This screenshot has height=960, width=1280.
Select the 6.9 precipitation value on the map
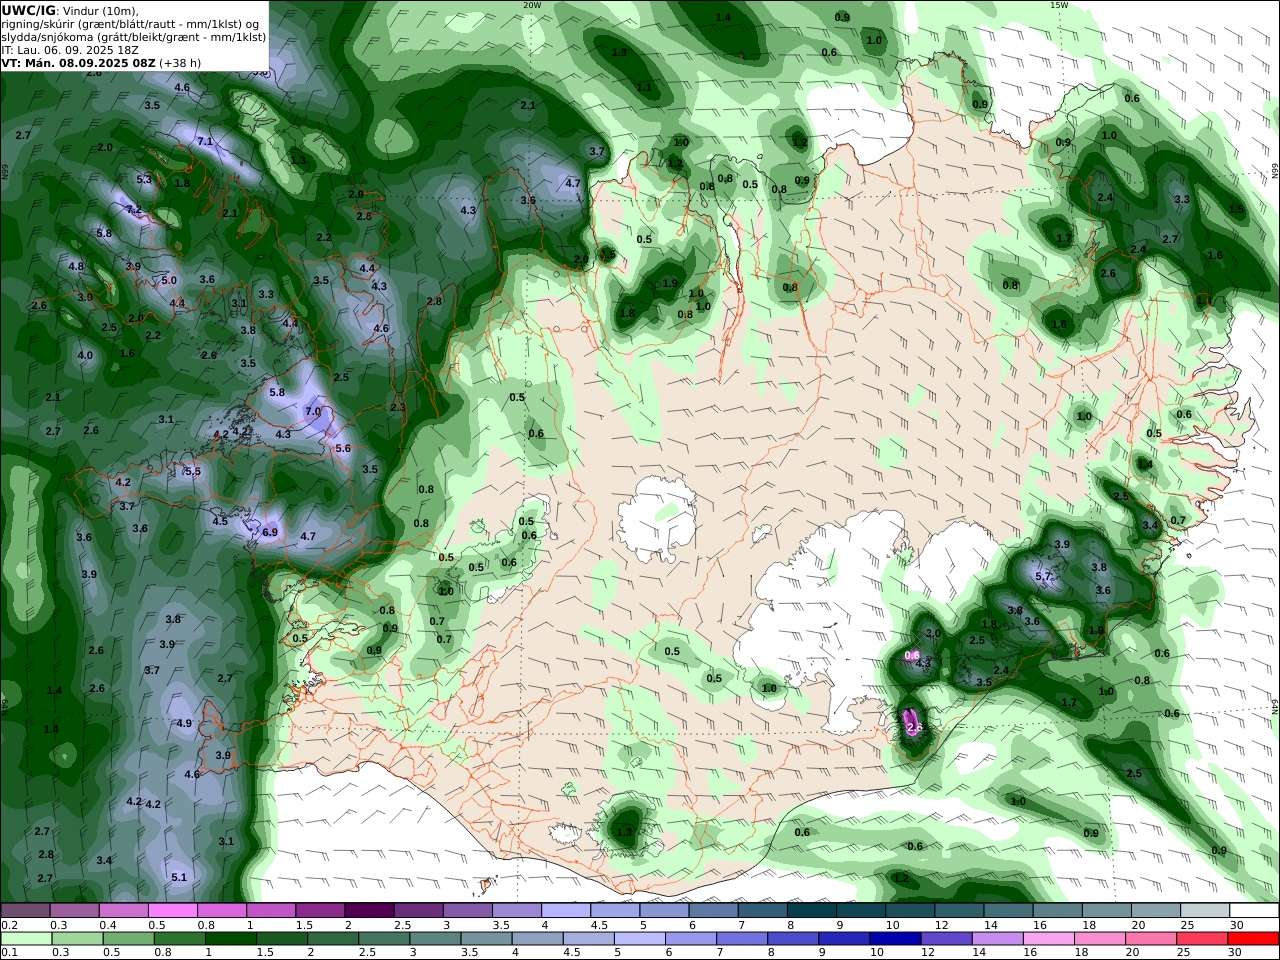point(270,532)
